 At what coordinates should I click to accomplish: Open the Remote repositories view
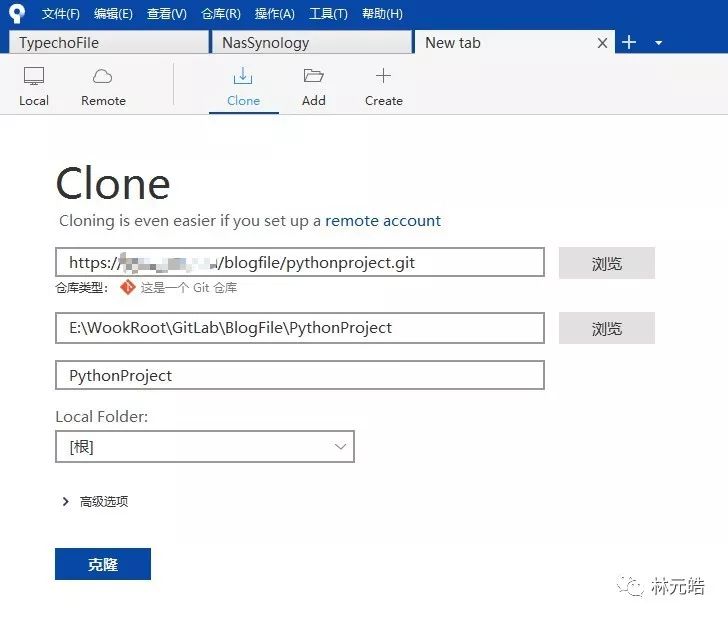pos(103,86)
